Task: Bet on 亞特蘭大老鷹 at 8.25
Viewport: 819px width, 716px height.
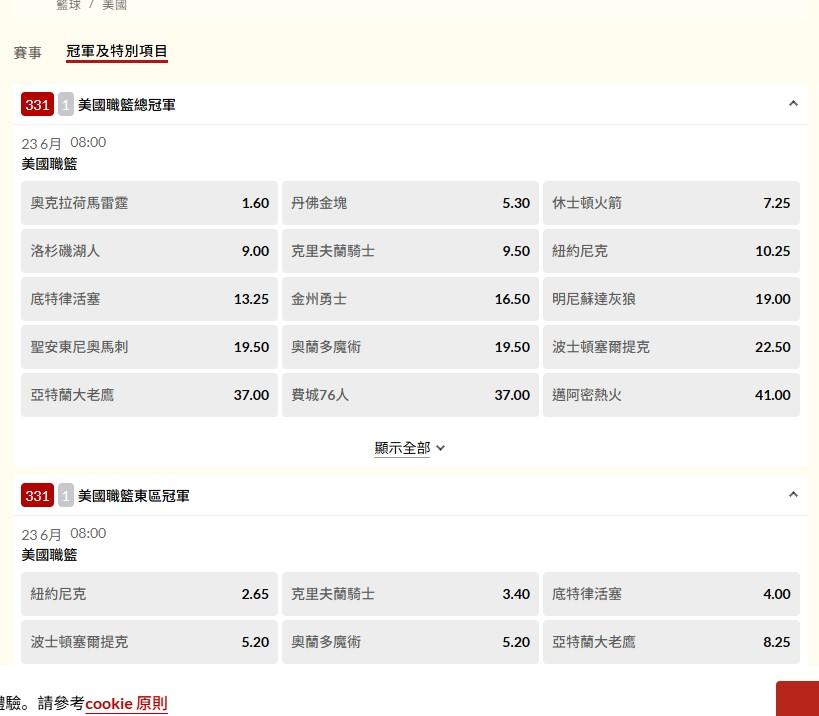Action: (671, 642)
